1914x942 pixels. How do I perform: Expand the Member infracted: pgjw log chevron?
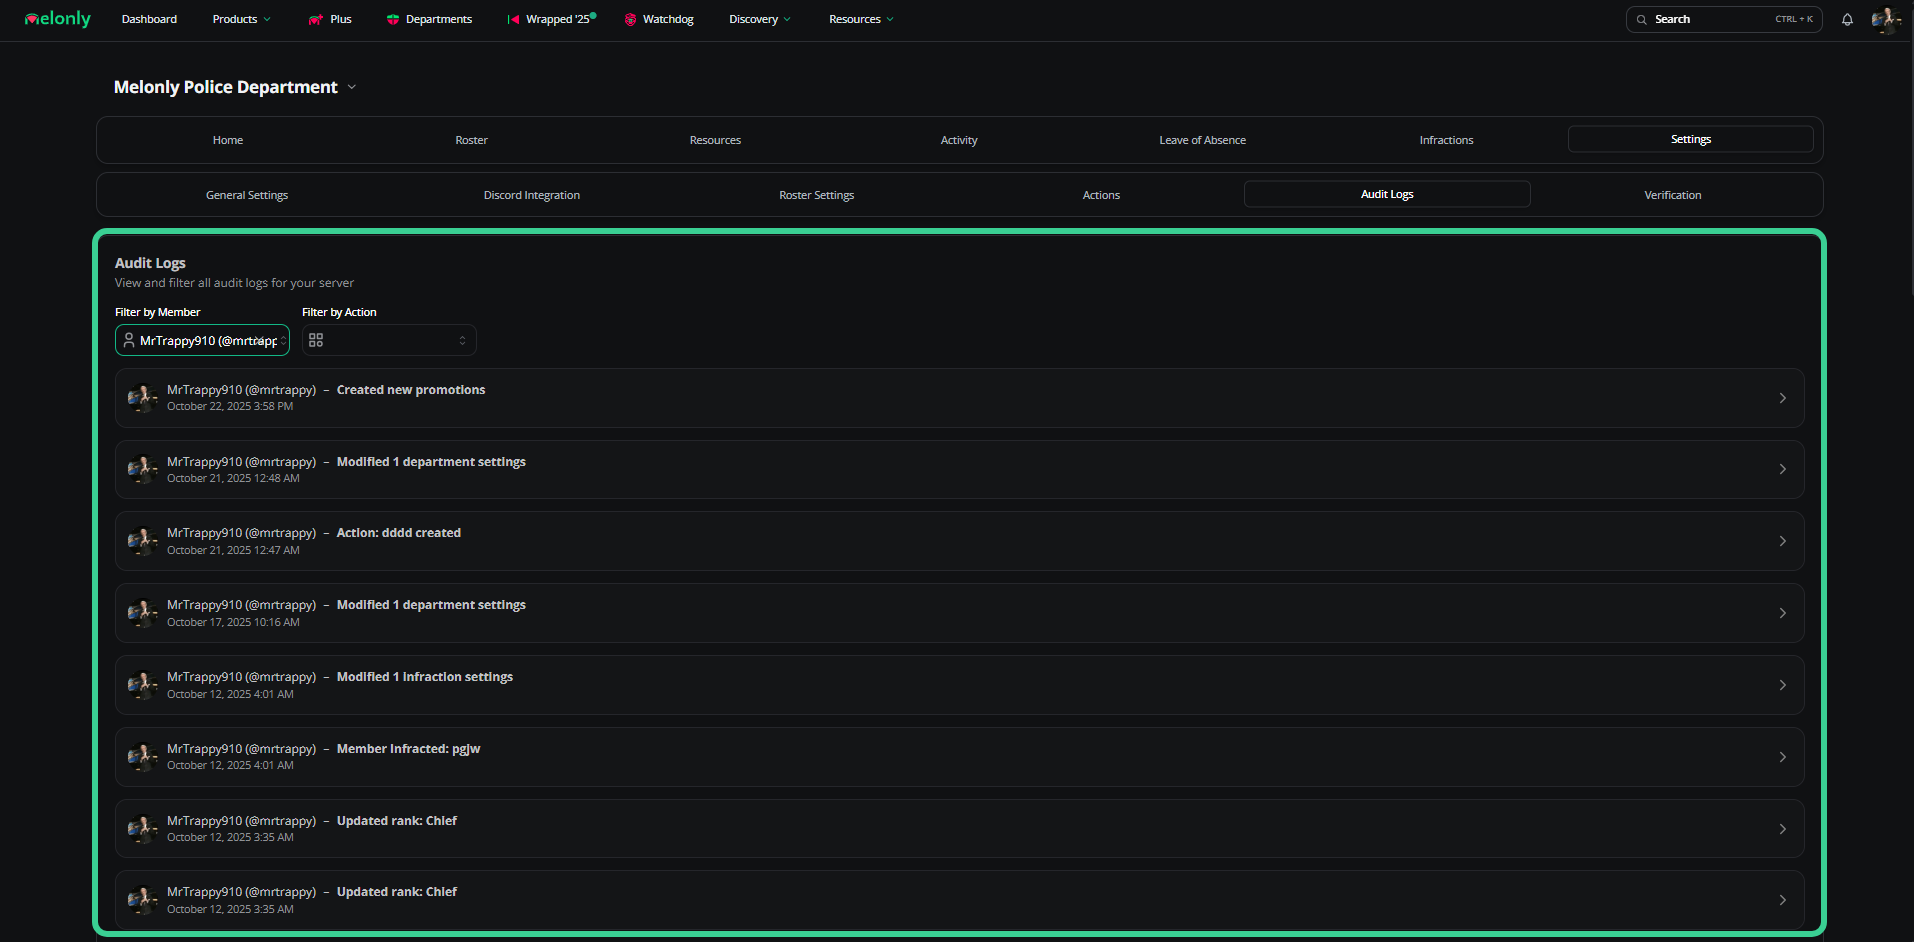[1782, 757]
